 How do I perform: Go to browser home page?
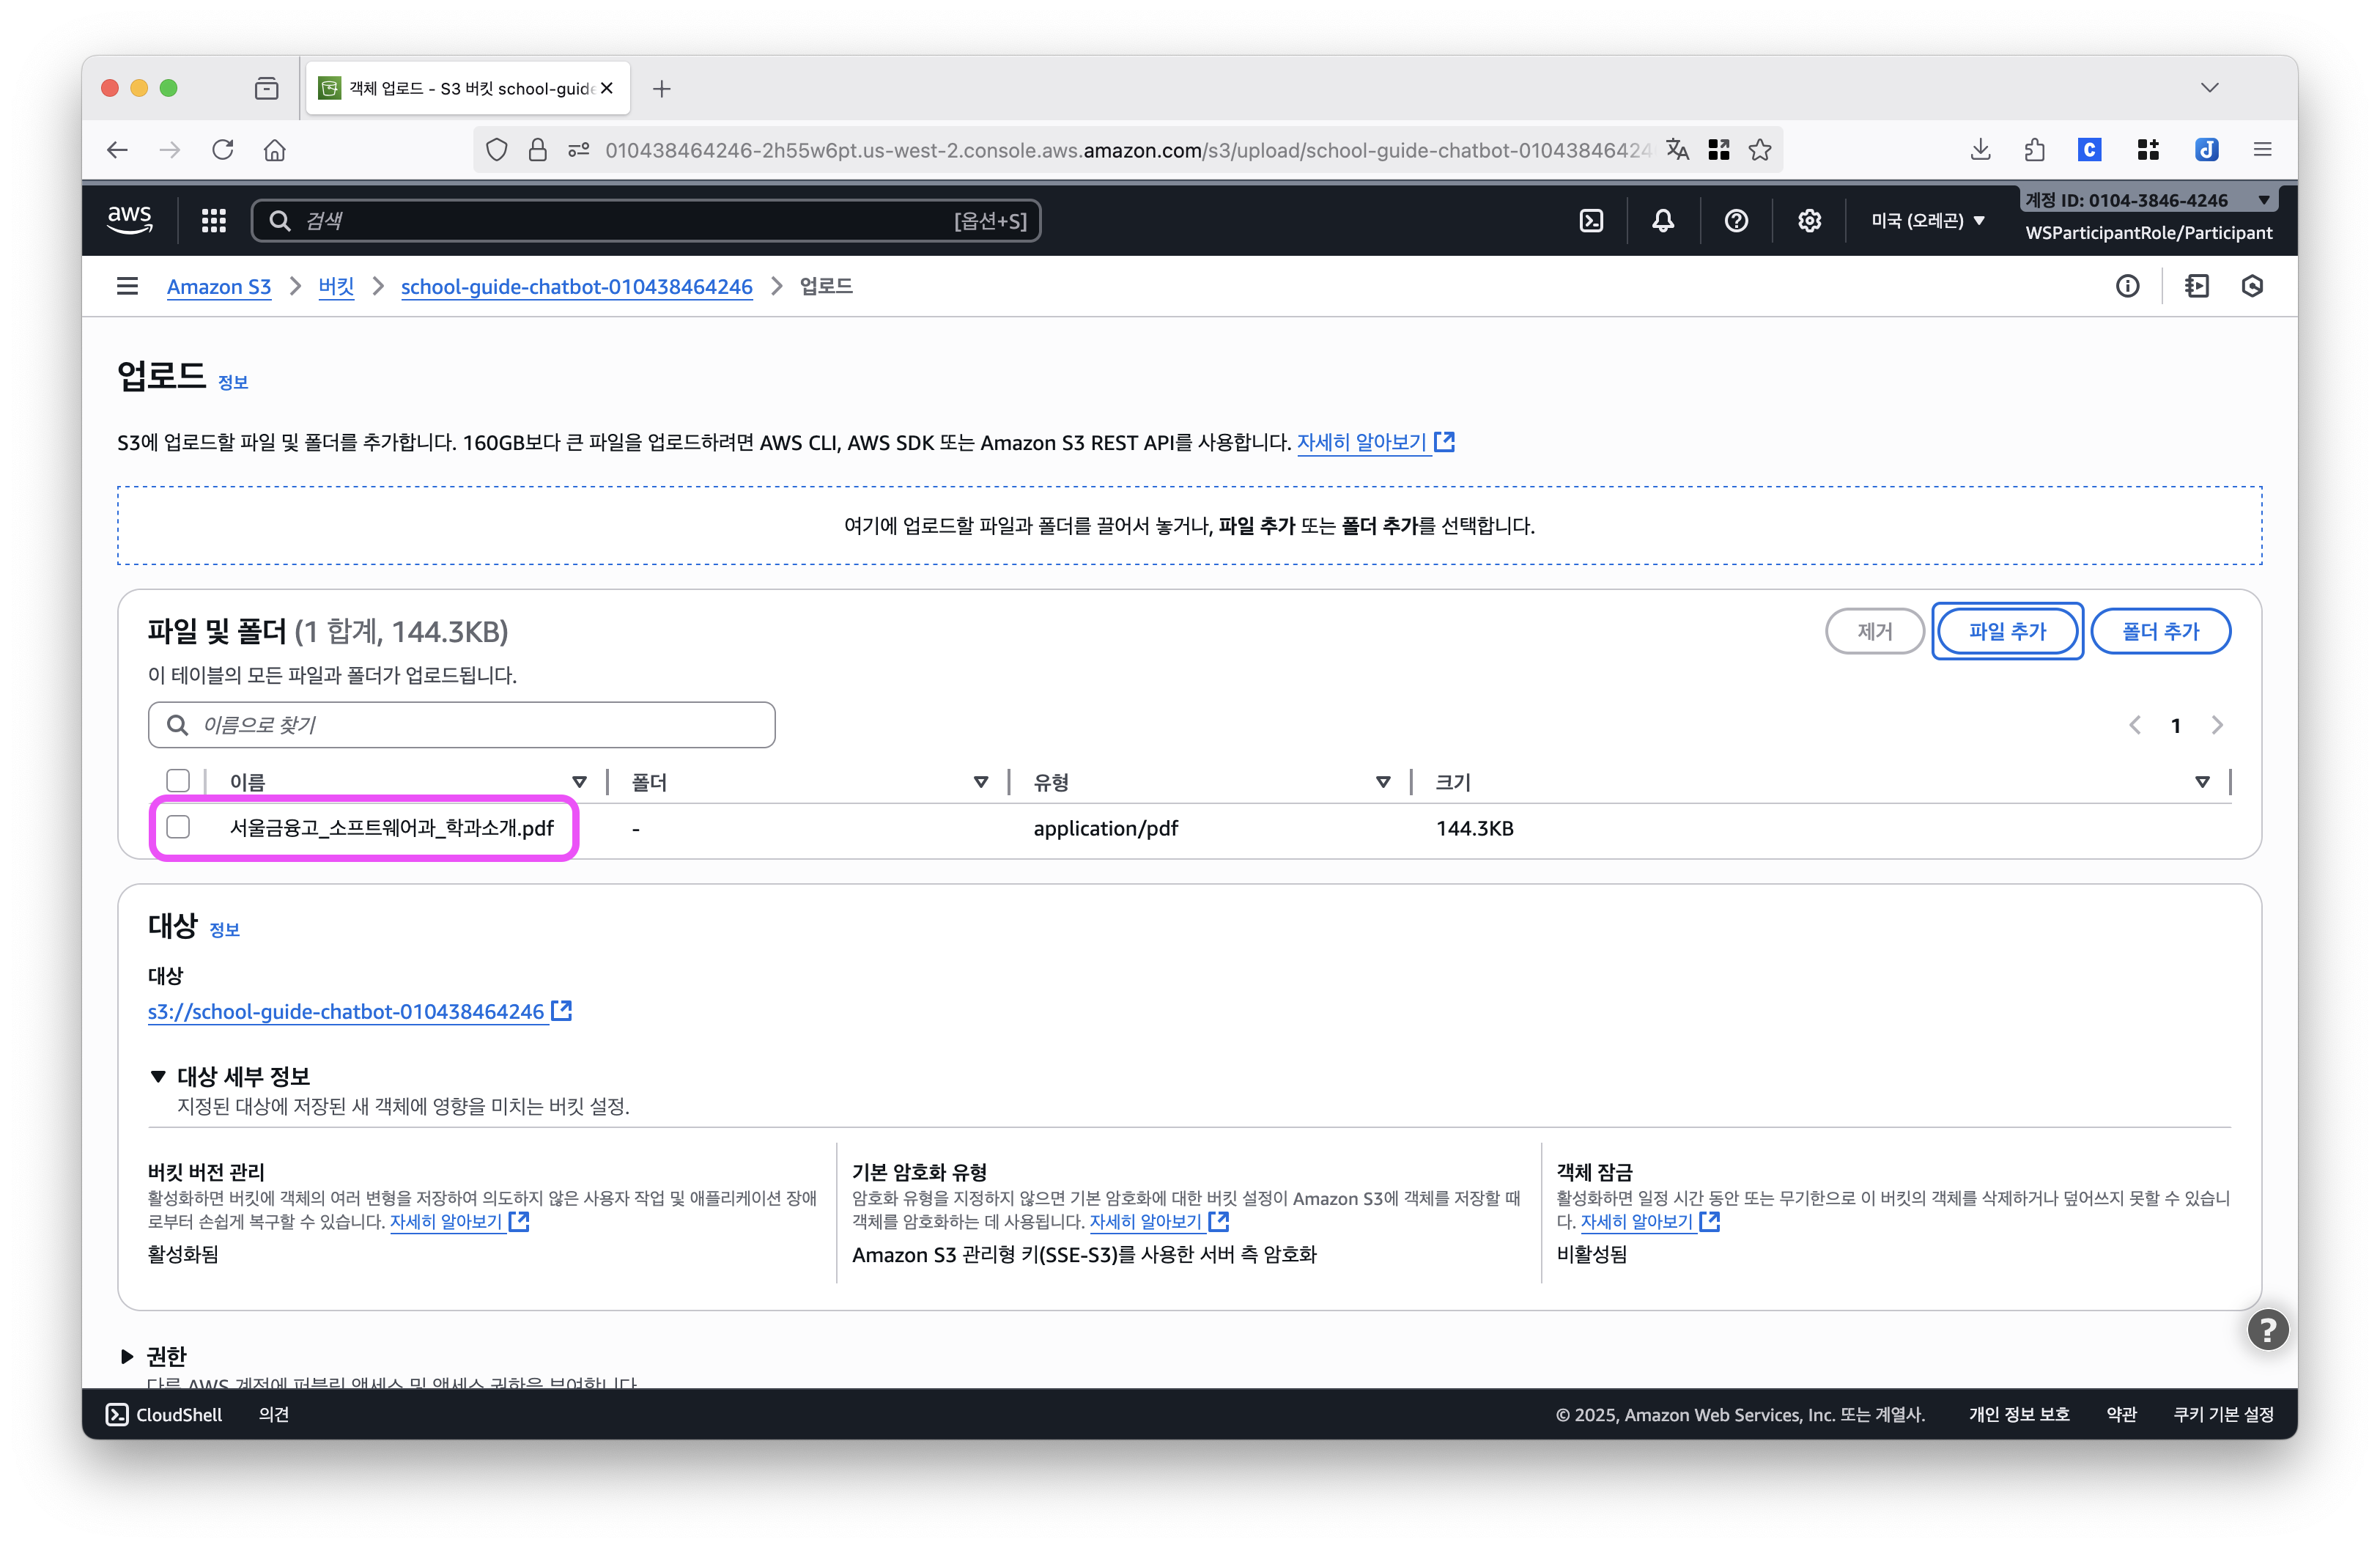(x=275, y=150)
